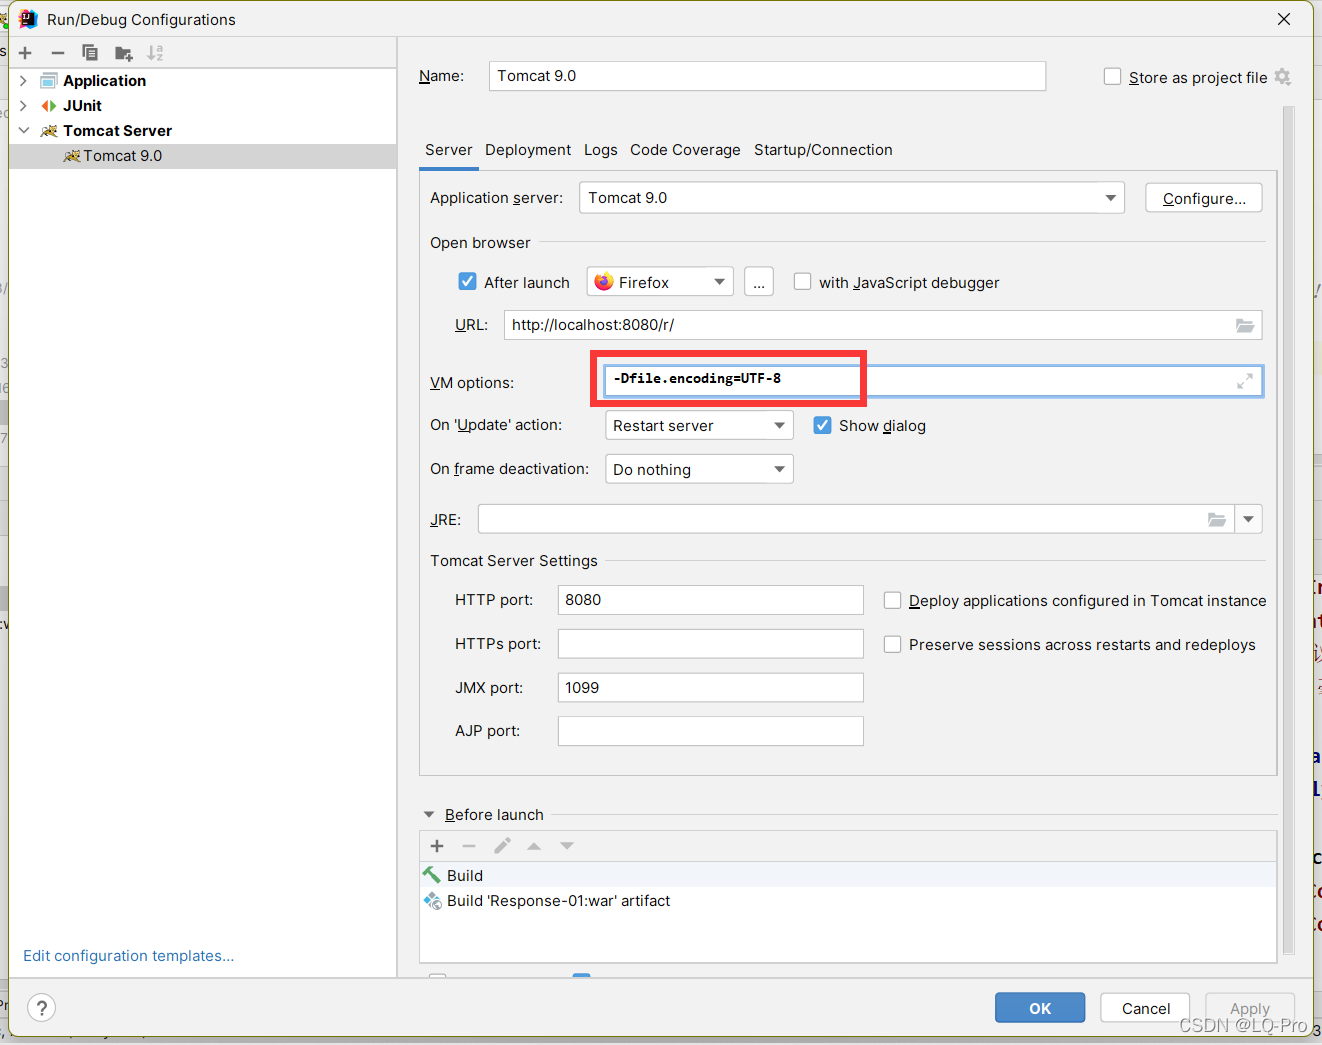Image resolution: width=1322 pixels, height=1045 pixels.
Task: Switch to the Deployment tab
Action: (528, 150)
